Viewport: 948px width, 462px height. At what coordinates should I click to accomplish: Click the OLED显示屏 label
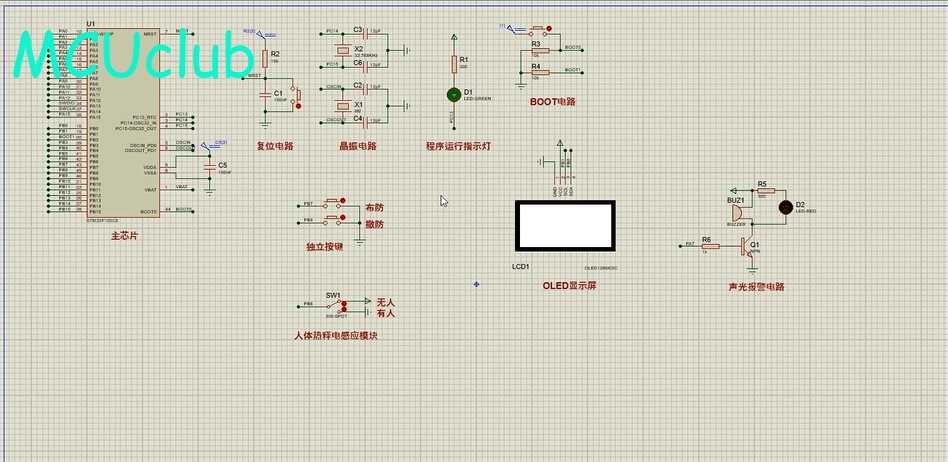pos(570,285)
